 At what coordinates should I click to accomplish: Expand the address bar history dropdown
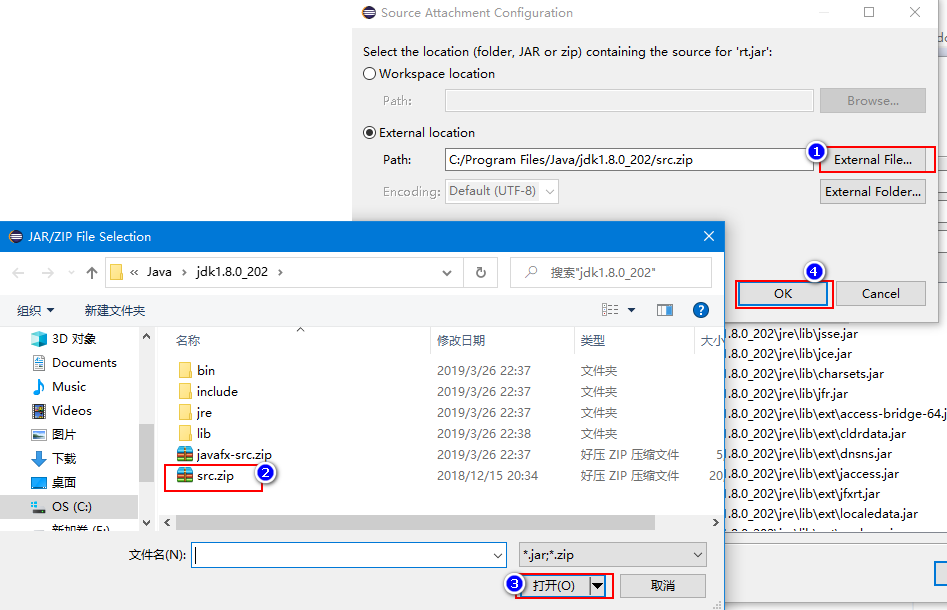pos(447,273)
